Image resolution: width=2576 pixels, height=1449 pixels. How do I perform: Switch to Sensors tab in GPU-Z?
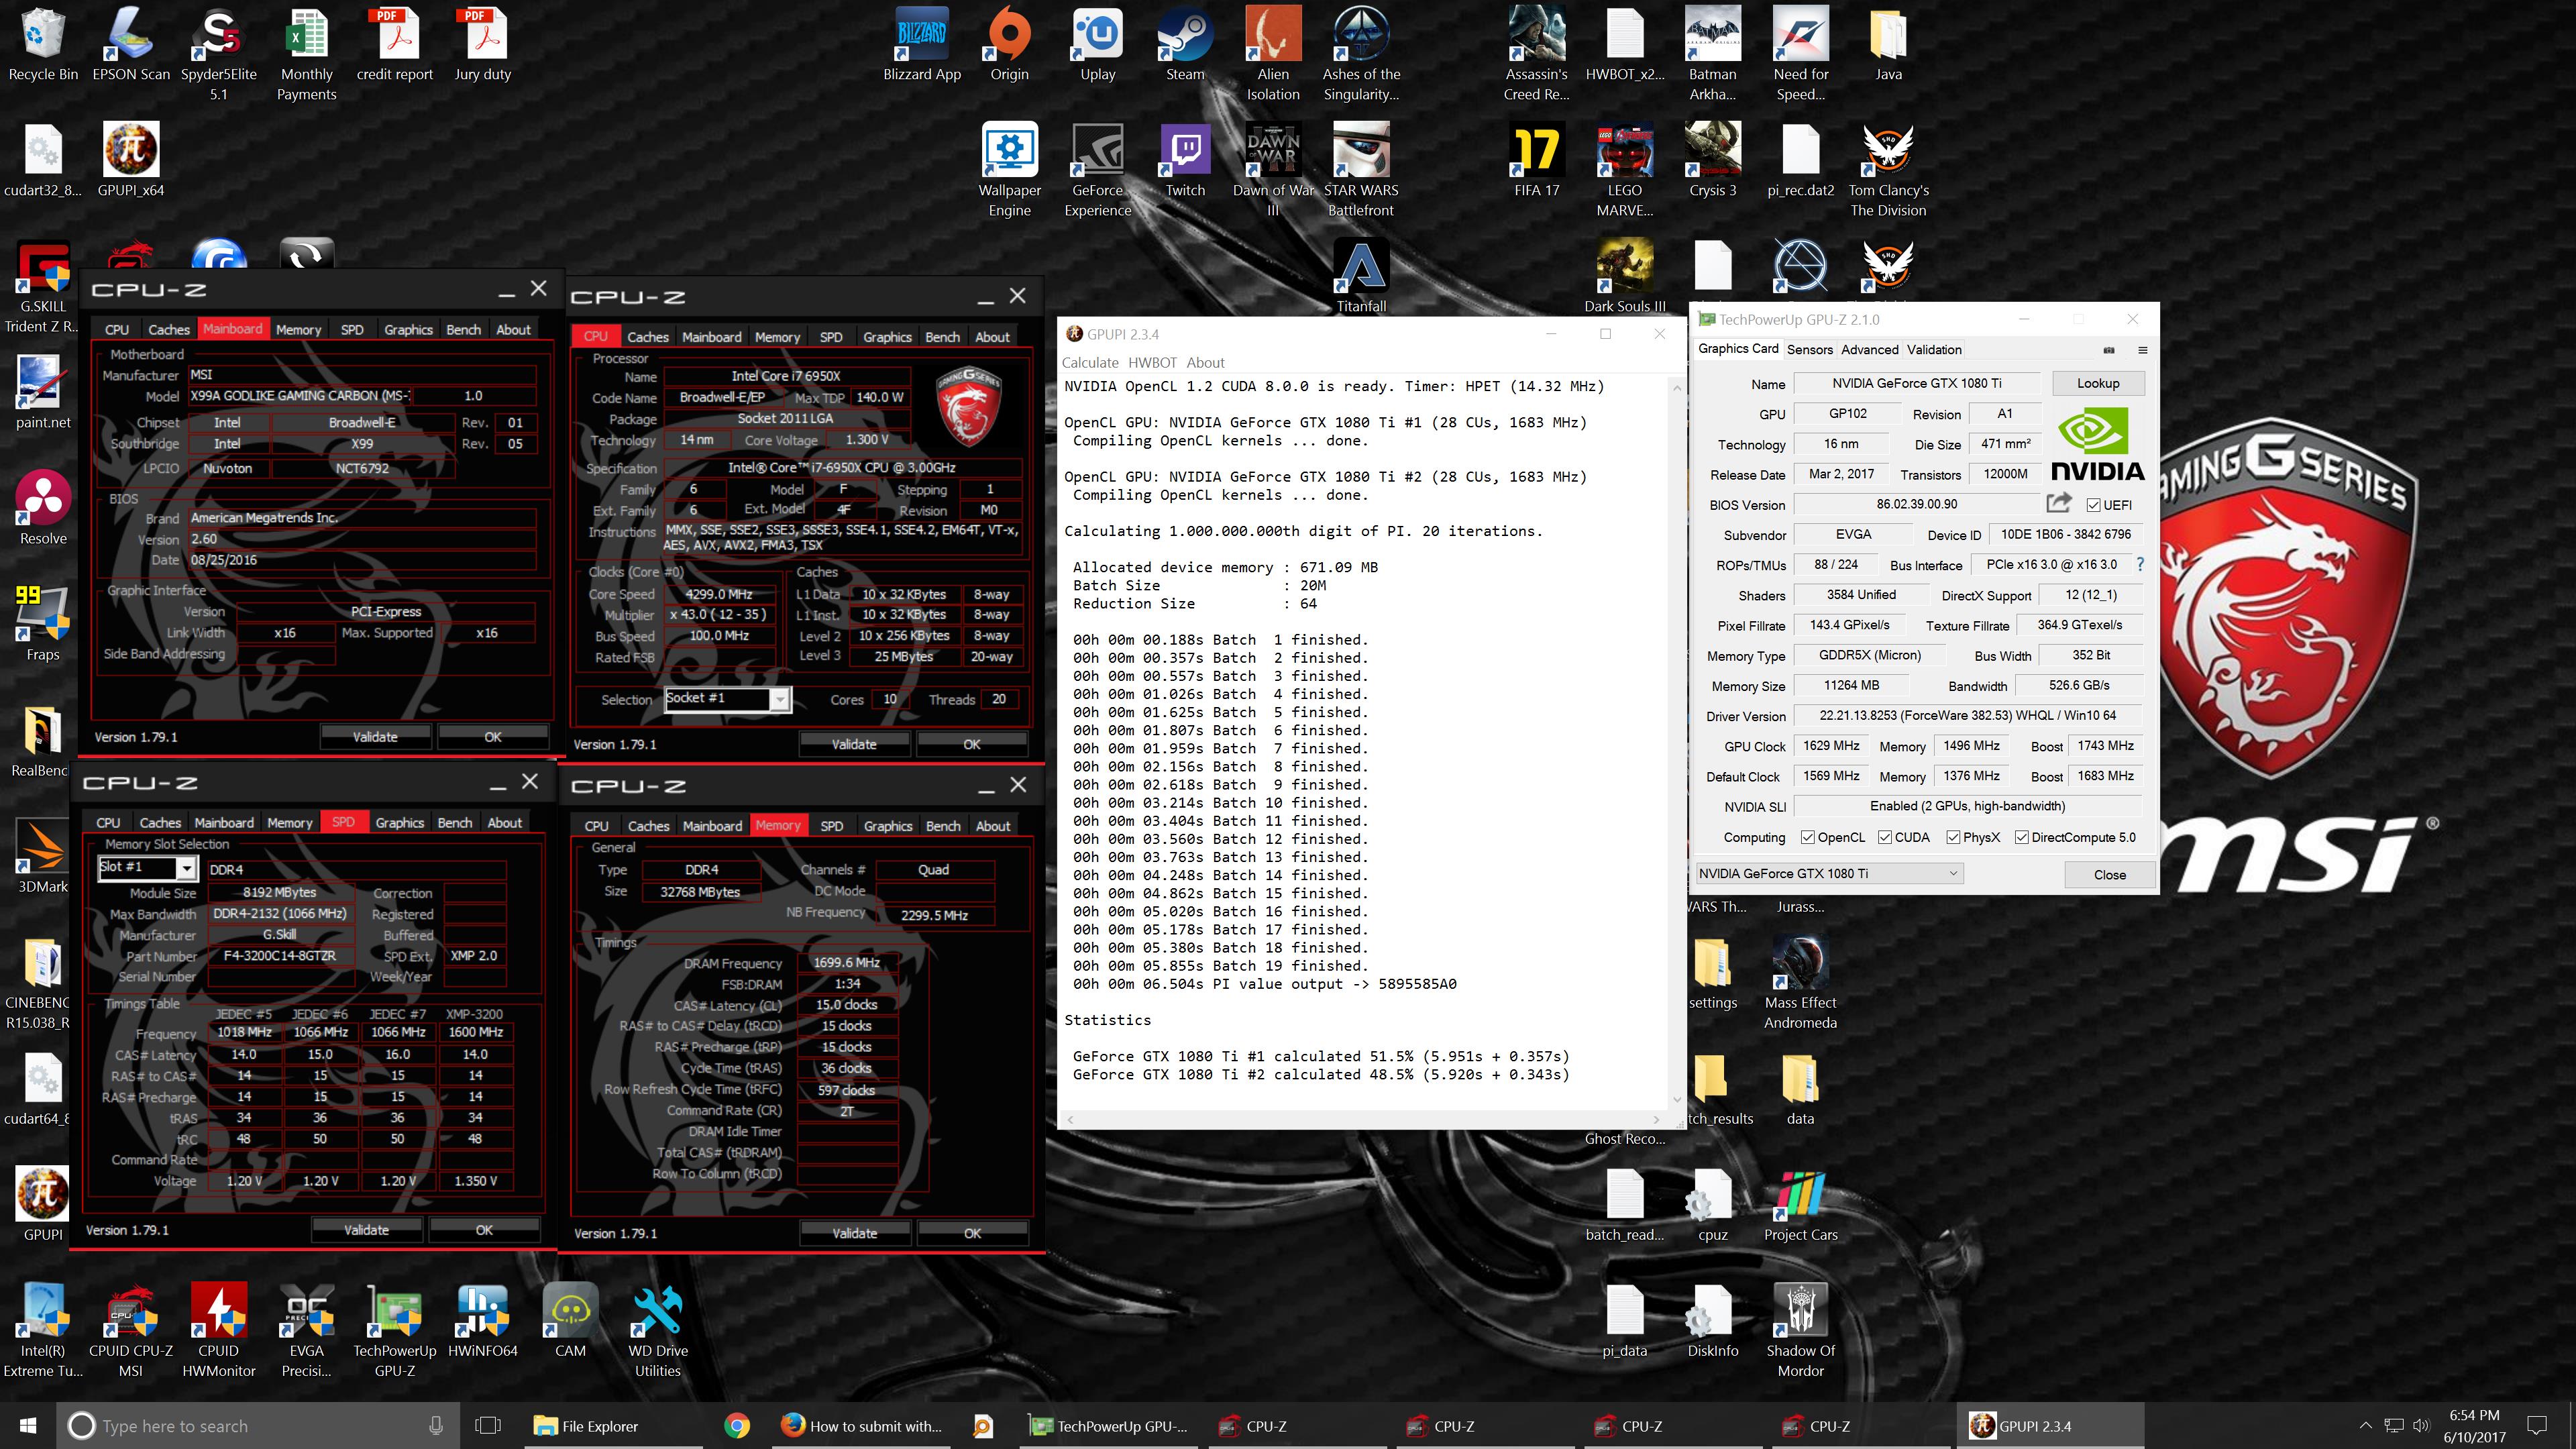[x=1809, y=349]
